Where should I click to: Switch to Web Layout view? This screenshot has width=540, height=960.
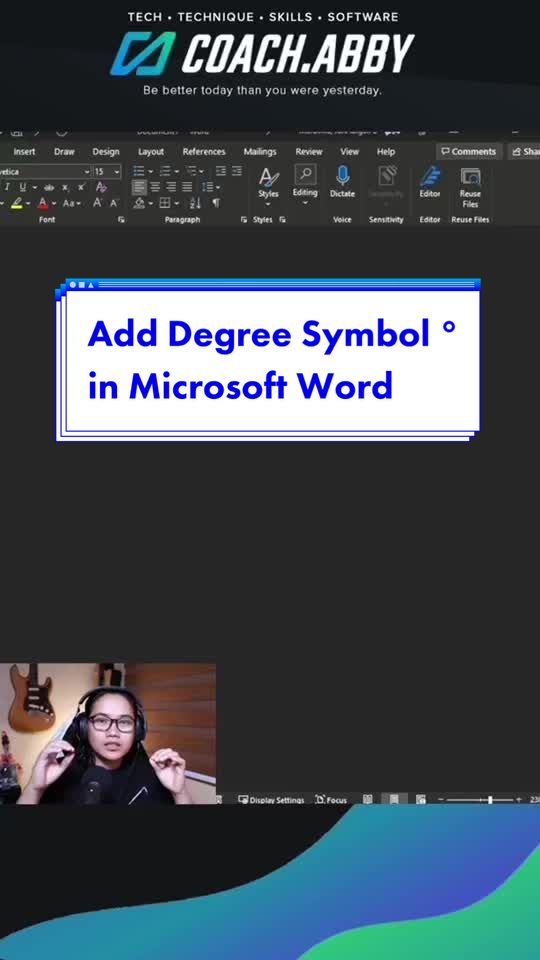tap(421, 799)
